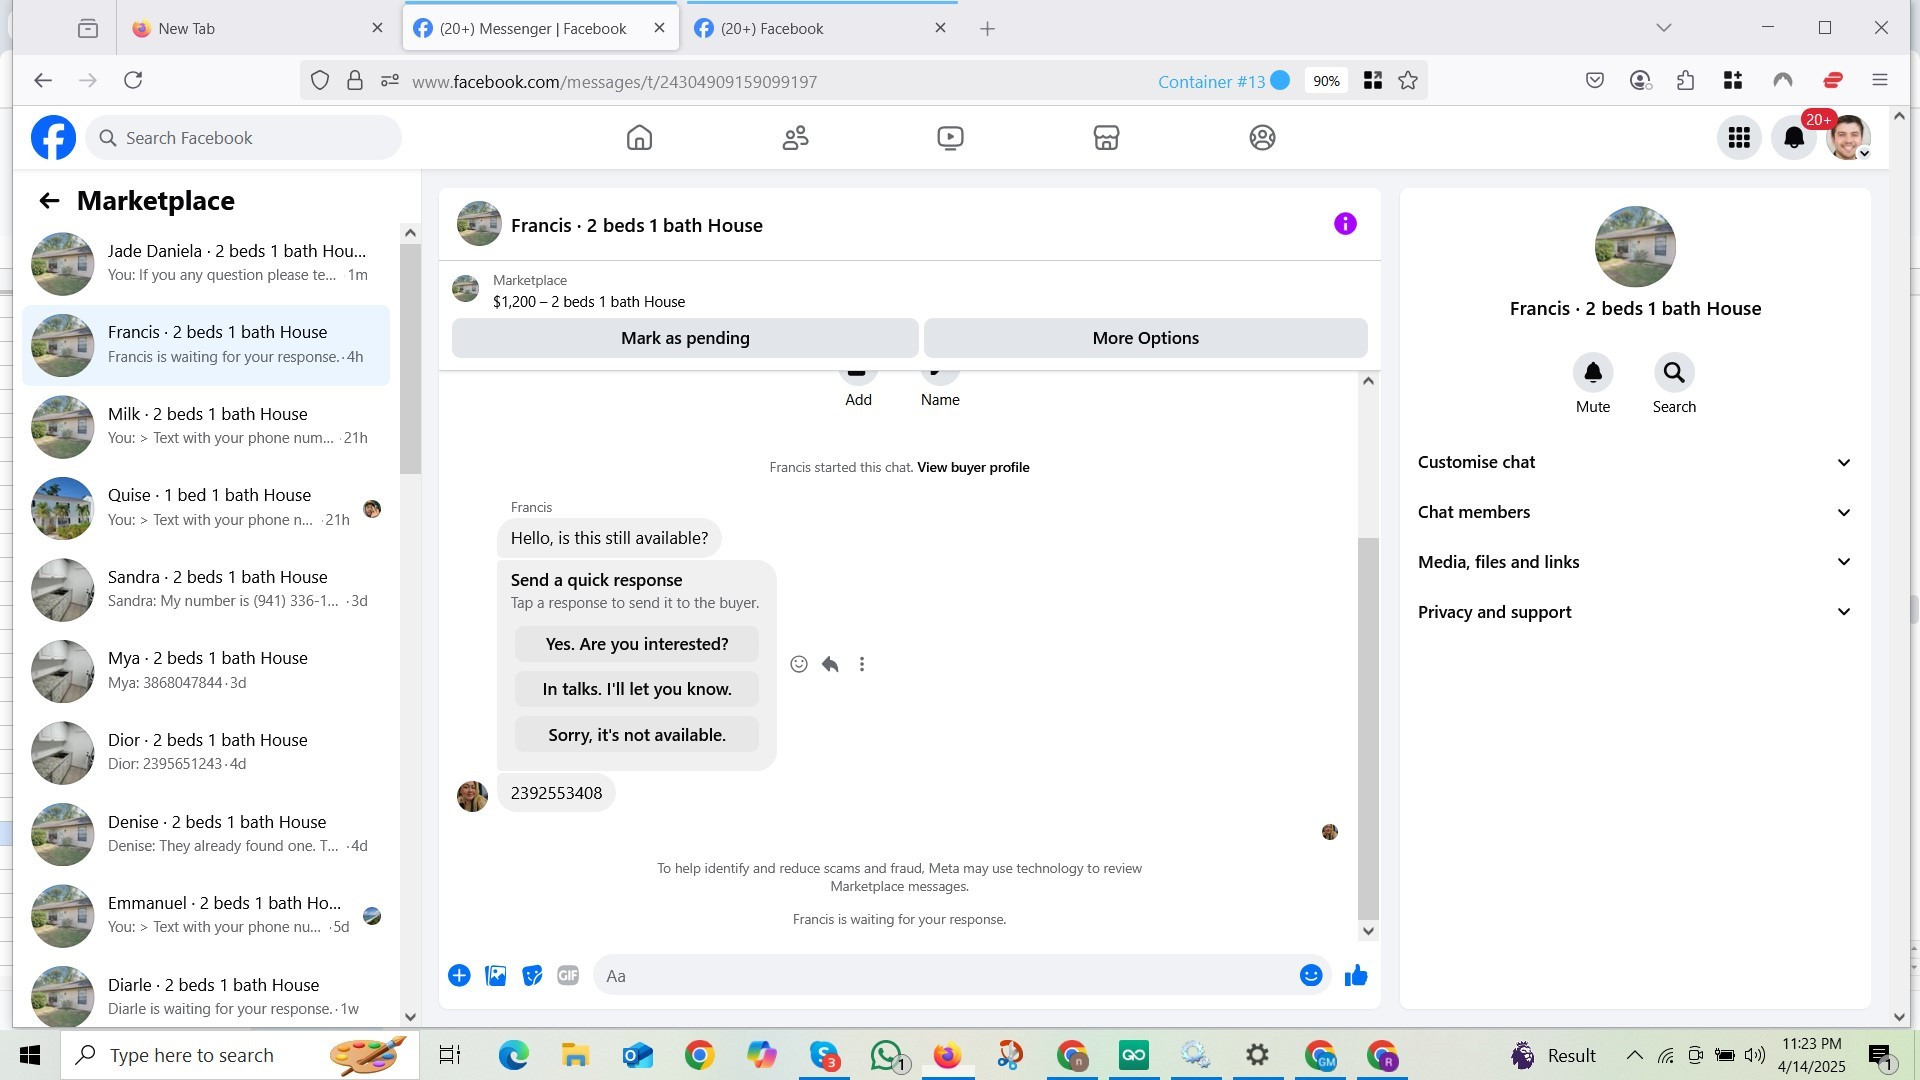
Task: Bookmark this page with star icon
Action: (1408, 81)
